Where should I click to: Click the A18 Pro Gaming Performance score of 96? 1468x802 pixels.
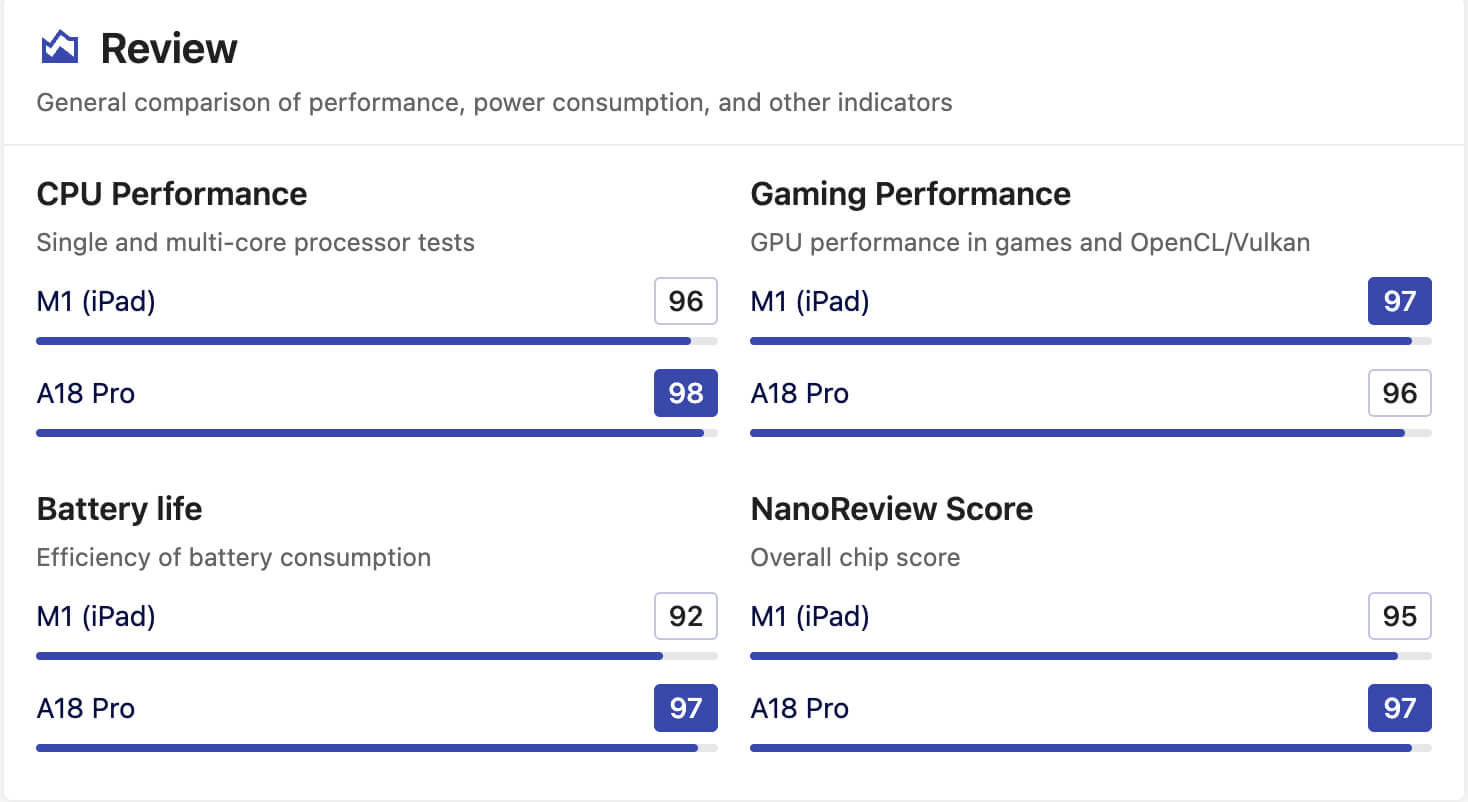pyautogui.click(x=1399, y=393)
